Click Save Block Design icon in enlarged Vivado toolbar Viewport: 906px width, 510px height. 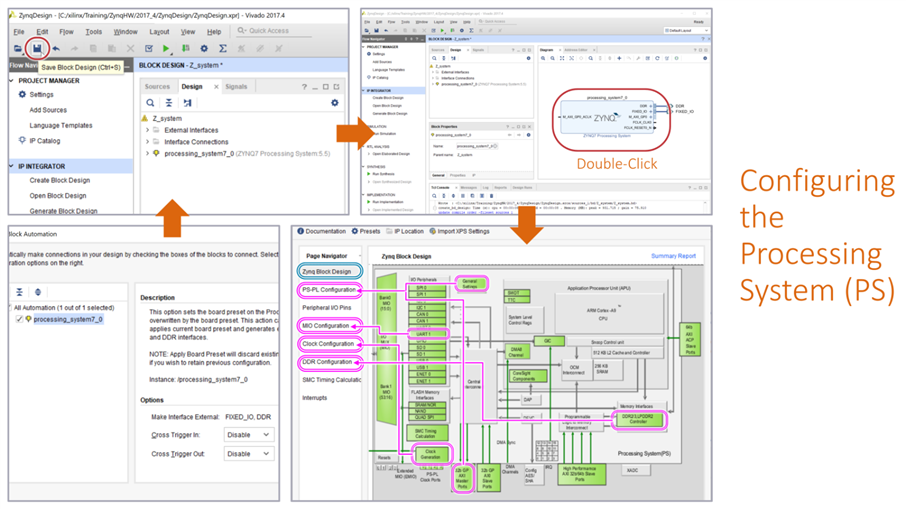pyautogui.click(x=37, y=49)
